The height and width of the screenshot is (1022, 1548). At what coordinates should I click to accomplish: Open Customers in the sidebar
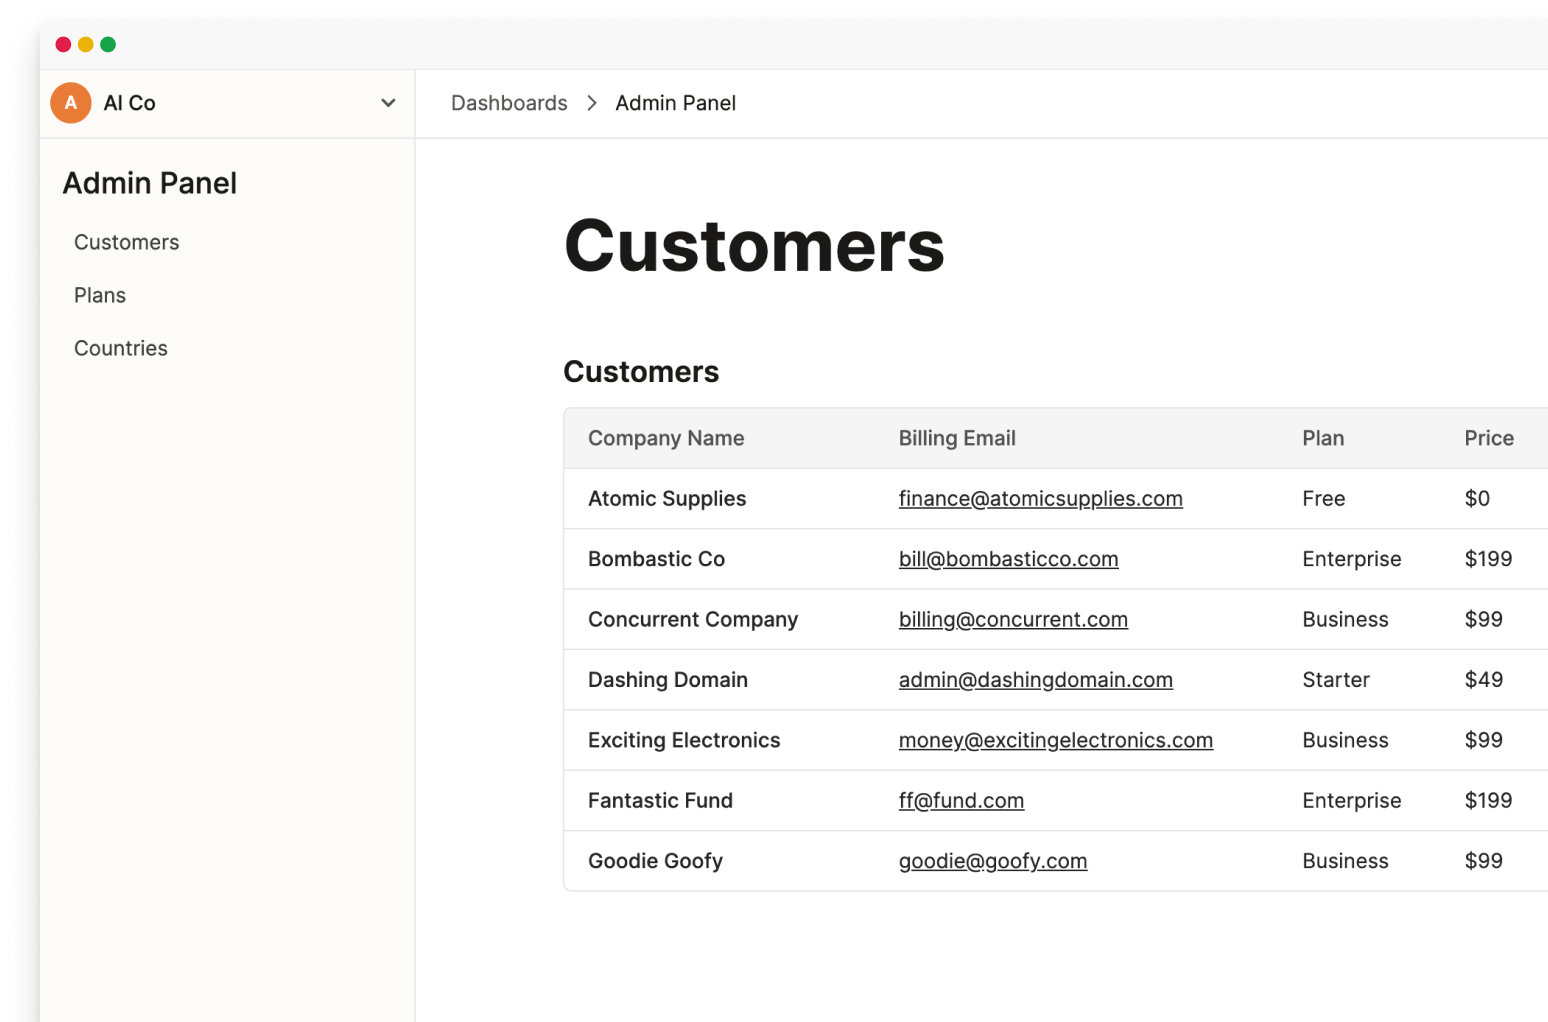127,242
